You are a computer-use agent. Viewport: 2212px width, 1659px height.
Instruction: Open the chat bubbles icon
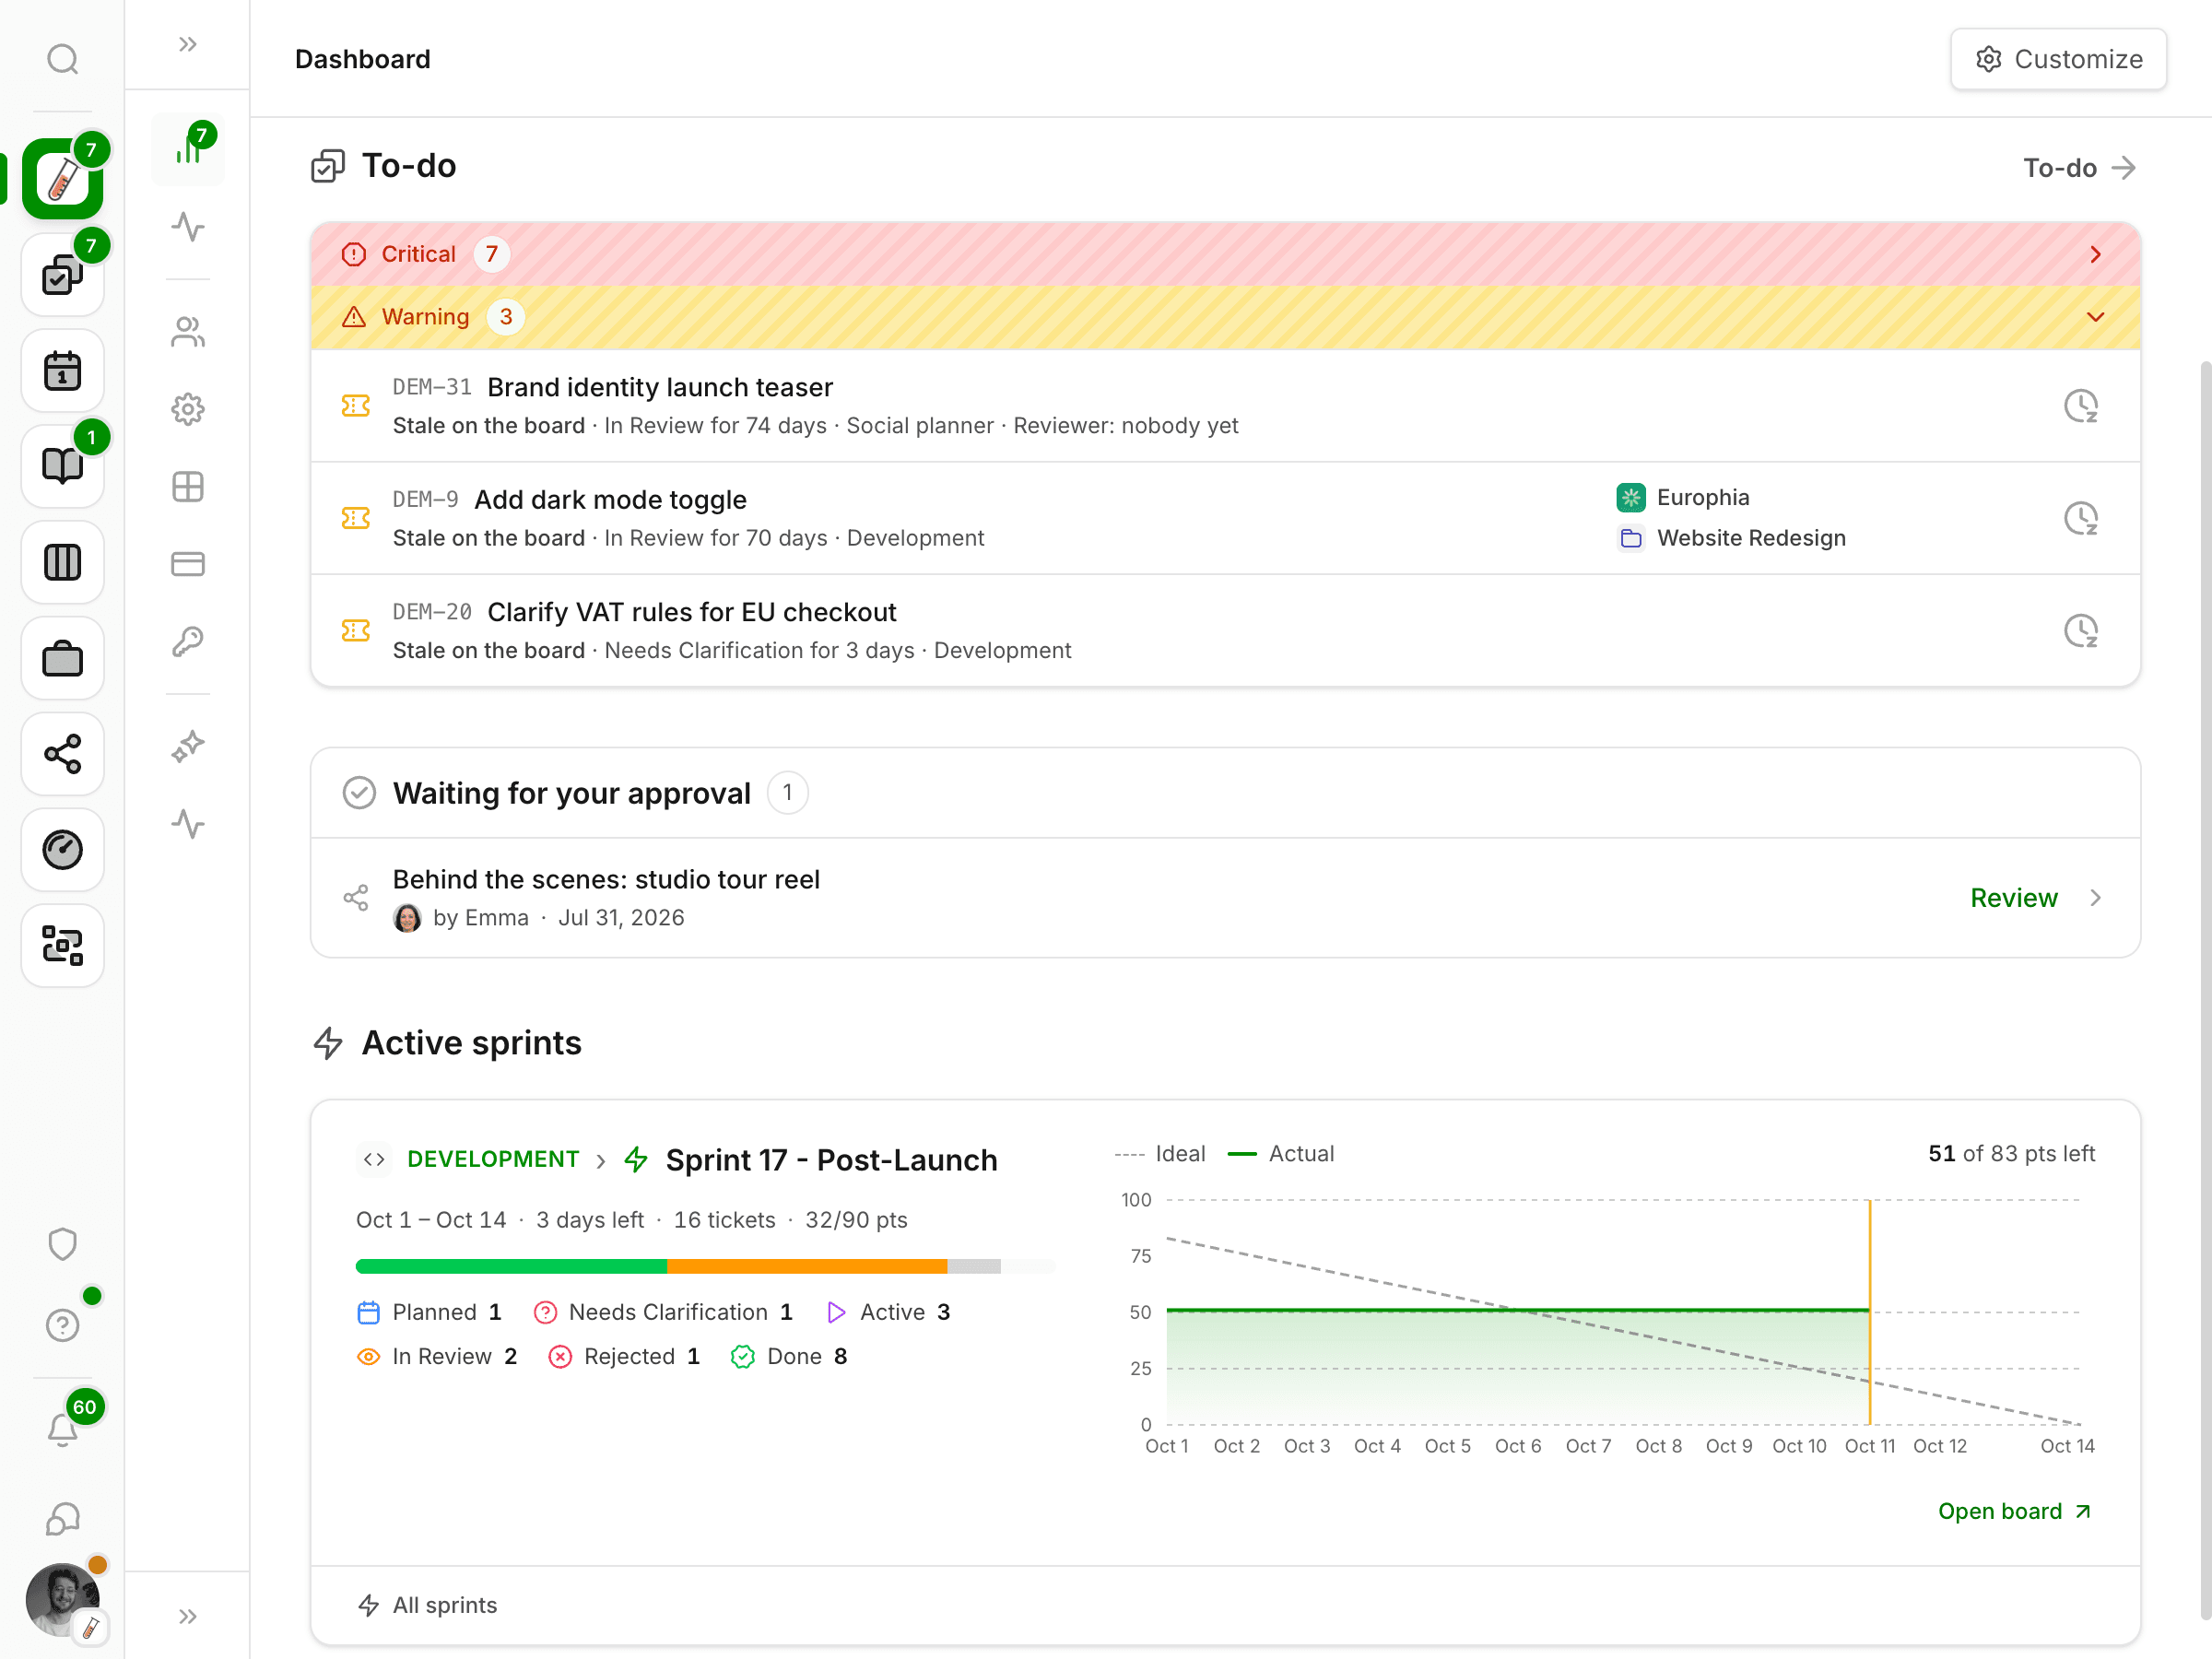(x=62, y=1520)
